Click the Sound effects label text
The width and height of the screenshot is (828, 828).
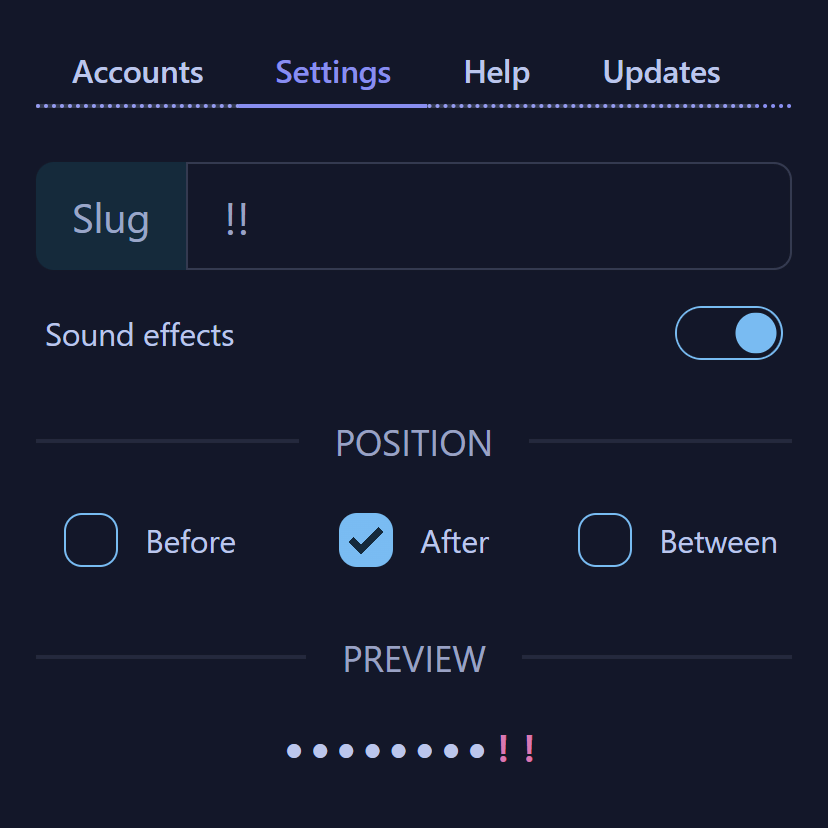click(x=139, y=335)
